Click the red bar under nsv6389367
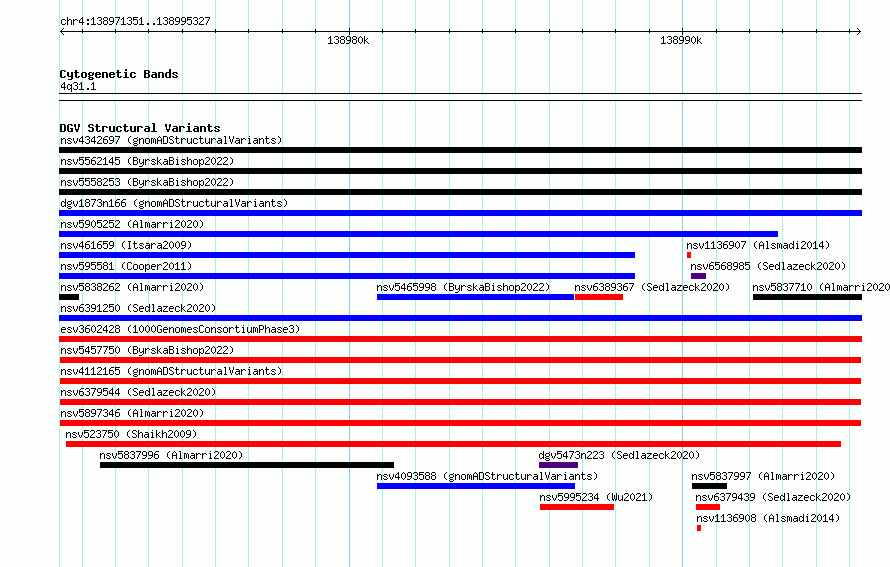Image resolution: width=890 pixels, height=567 pixels. coord(599,297)
